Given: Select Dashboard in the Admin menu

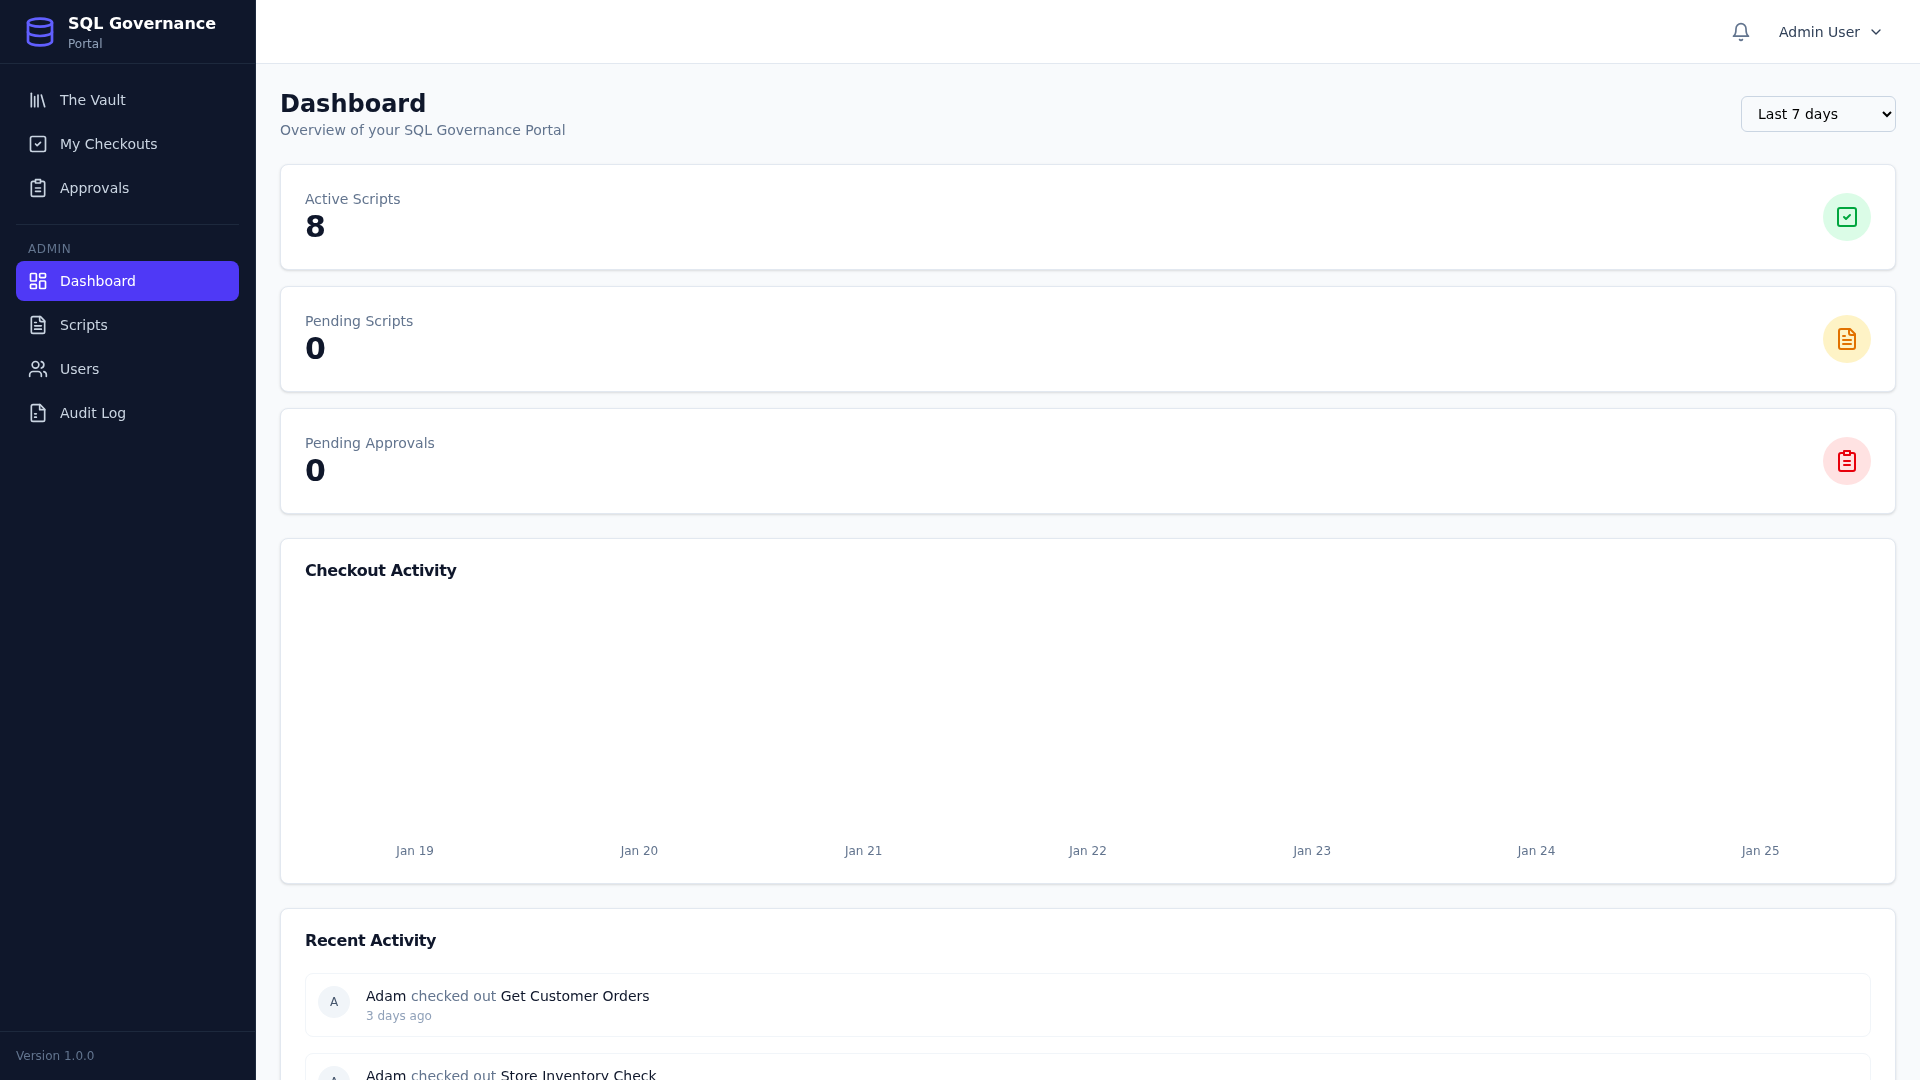Looking at the screenshot, I should pyautogui.click(x=97, y=281).
